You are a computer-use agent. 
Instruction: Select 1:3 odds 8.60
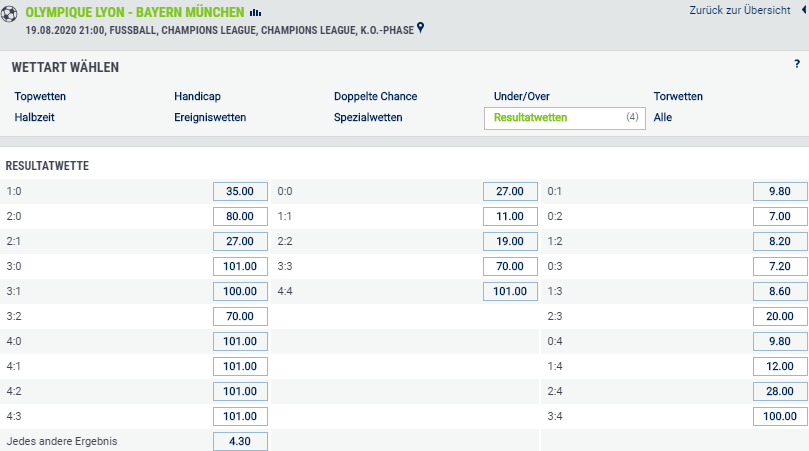pos(780,292)
